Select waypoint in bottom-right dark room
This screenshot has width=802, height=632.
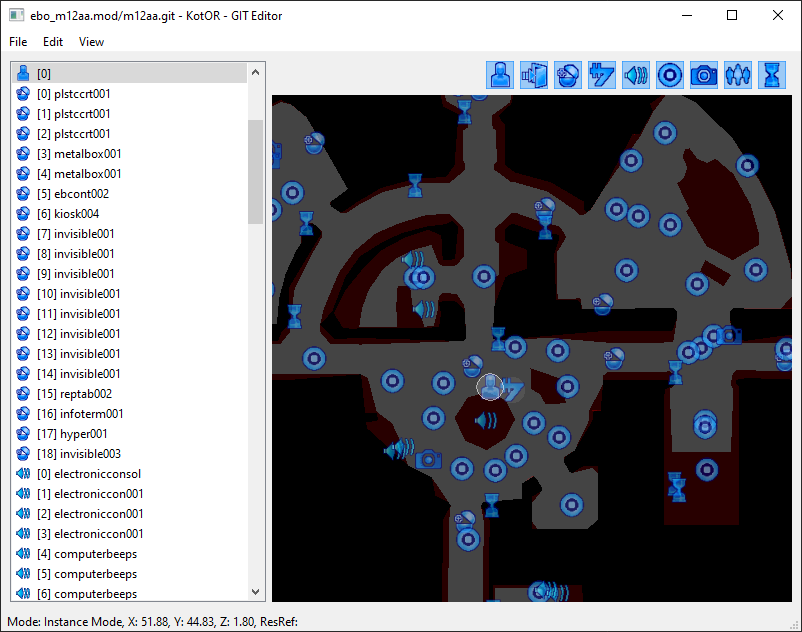coord(707,469)
